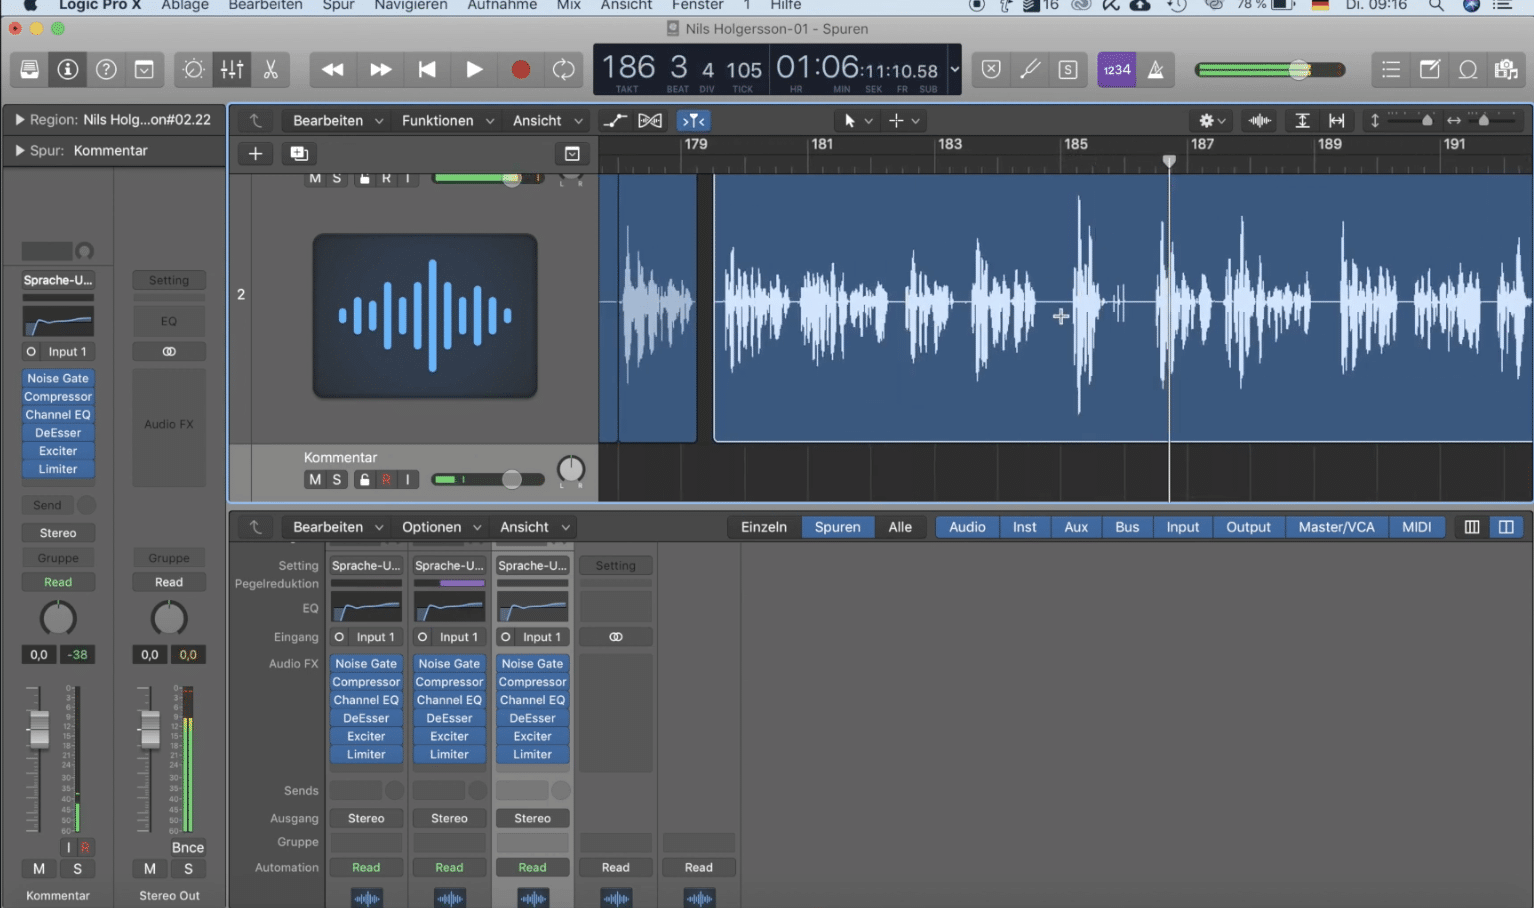Open Channel EQ plugin in inspector strip
The image size is (1534, 908).
(x=58, y=415)
